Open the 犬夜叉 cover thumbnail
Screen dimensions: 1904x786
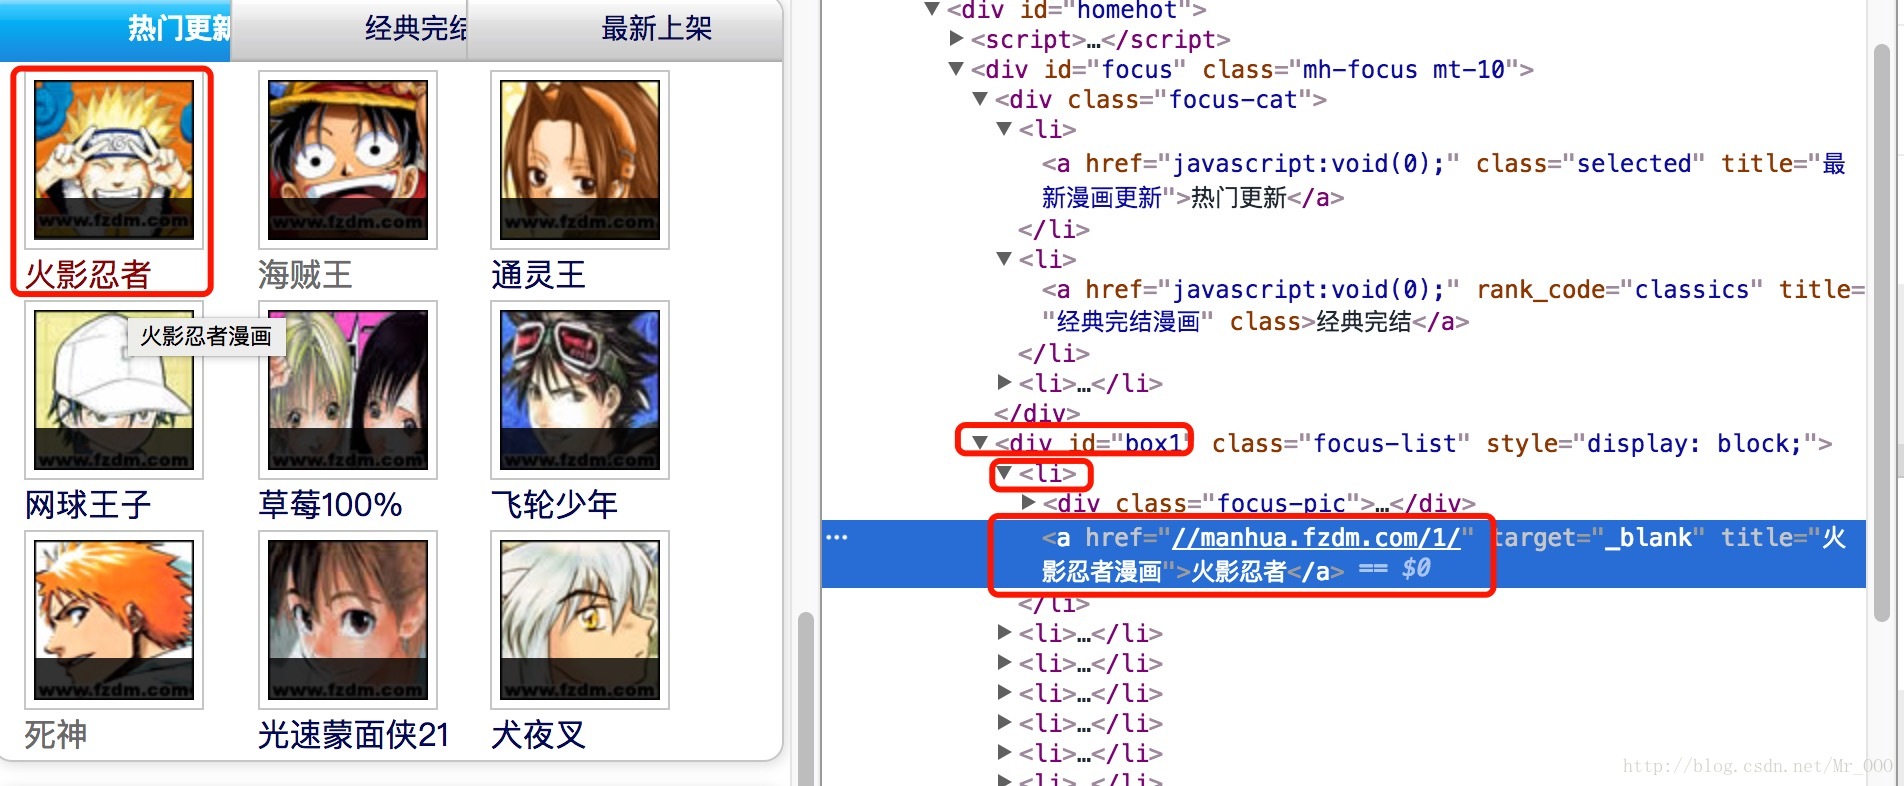point(580,620)
